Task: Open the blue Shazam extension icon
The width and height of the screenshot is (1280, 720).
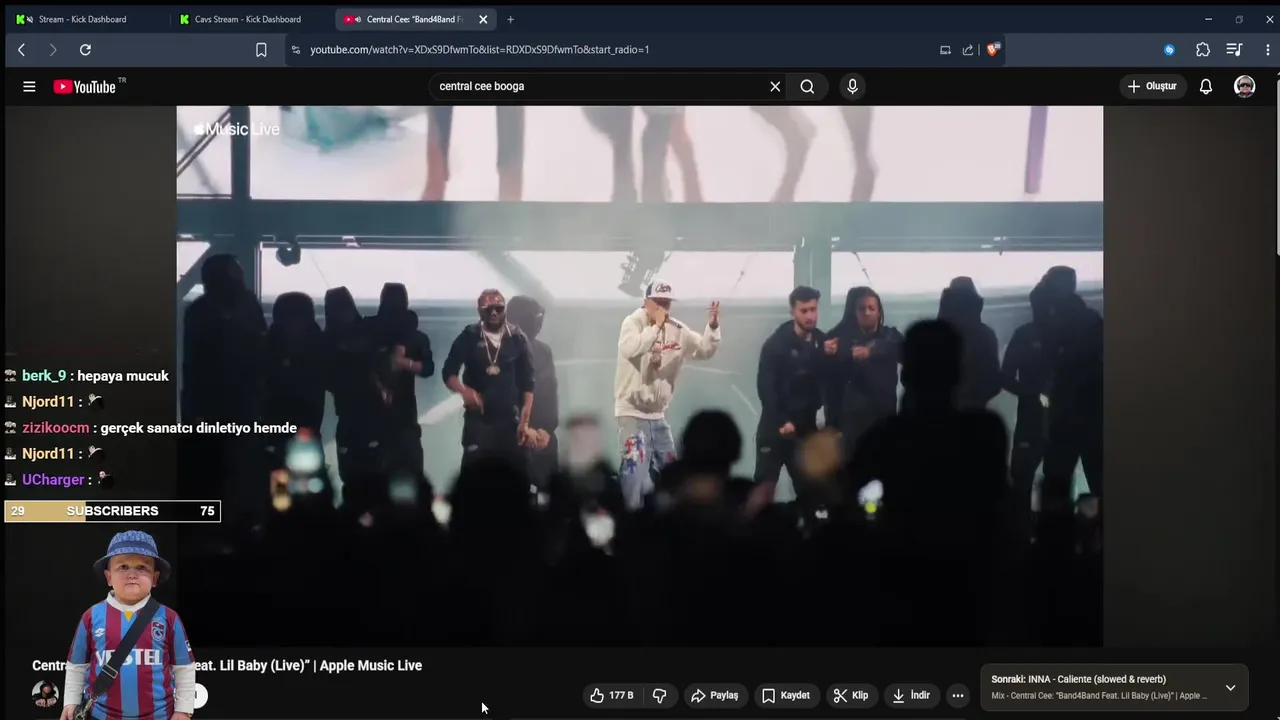Action: [x=1169, y=50]
